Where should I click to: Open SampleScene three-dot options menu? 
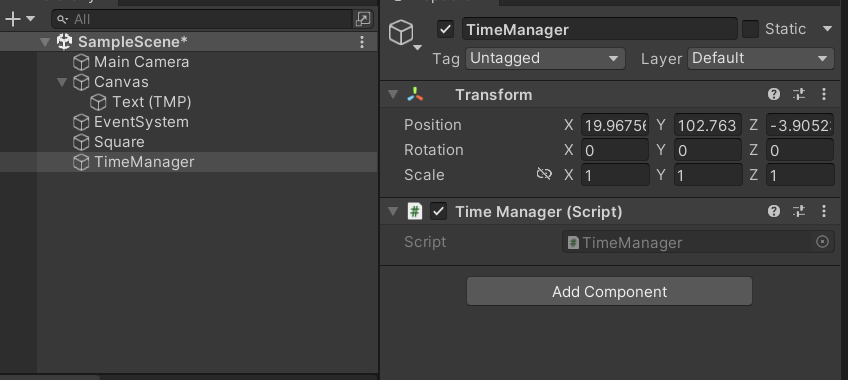click(x=362, y=42)
